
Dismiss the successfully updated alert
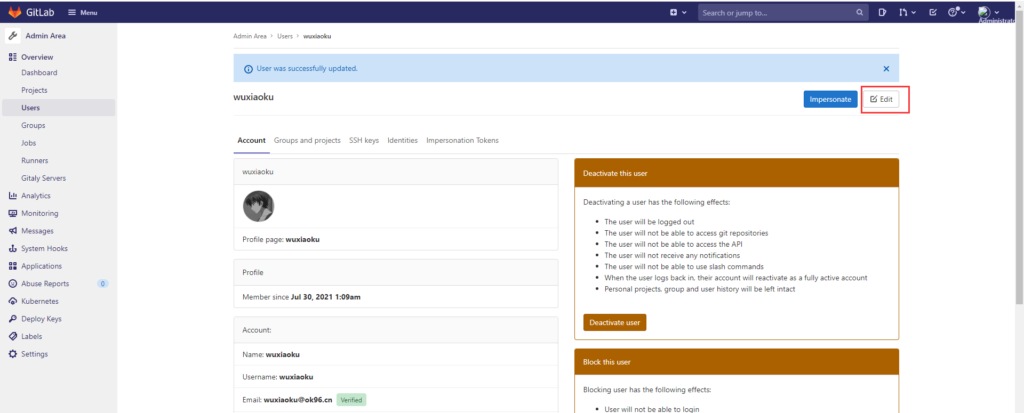click(886, 69)
